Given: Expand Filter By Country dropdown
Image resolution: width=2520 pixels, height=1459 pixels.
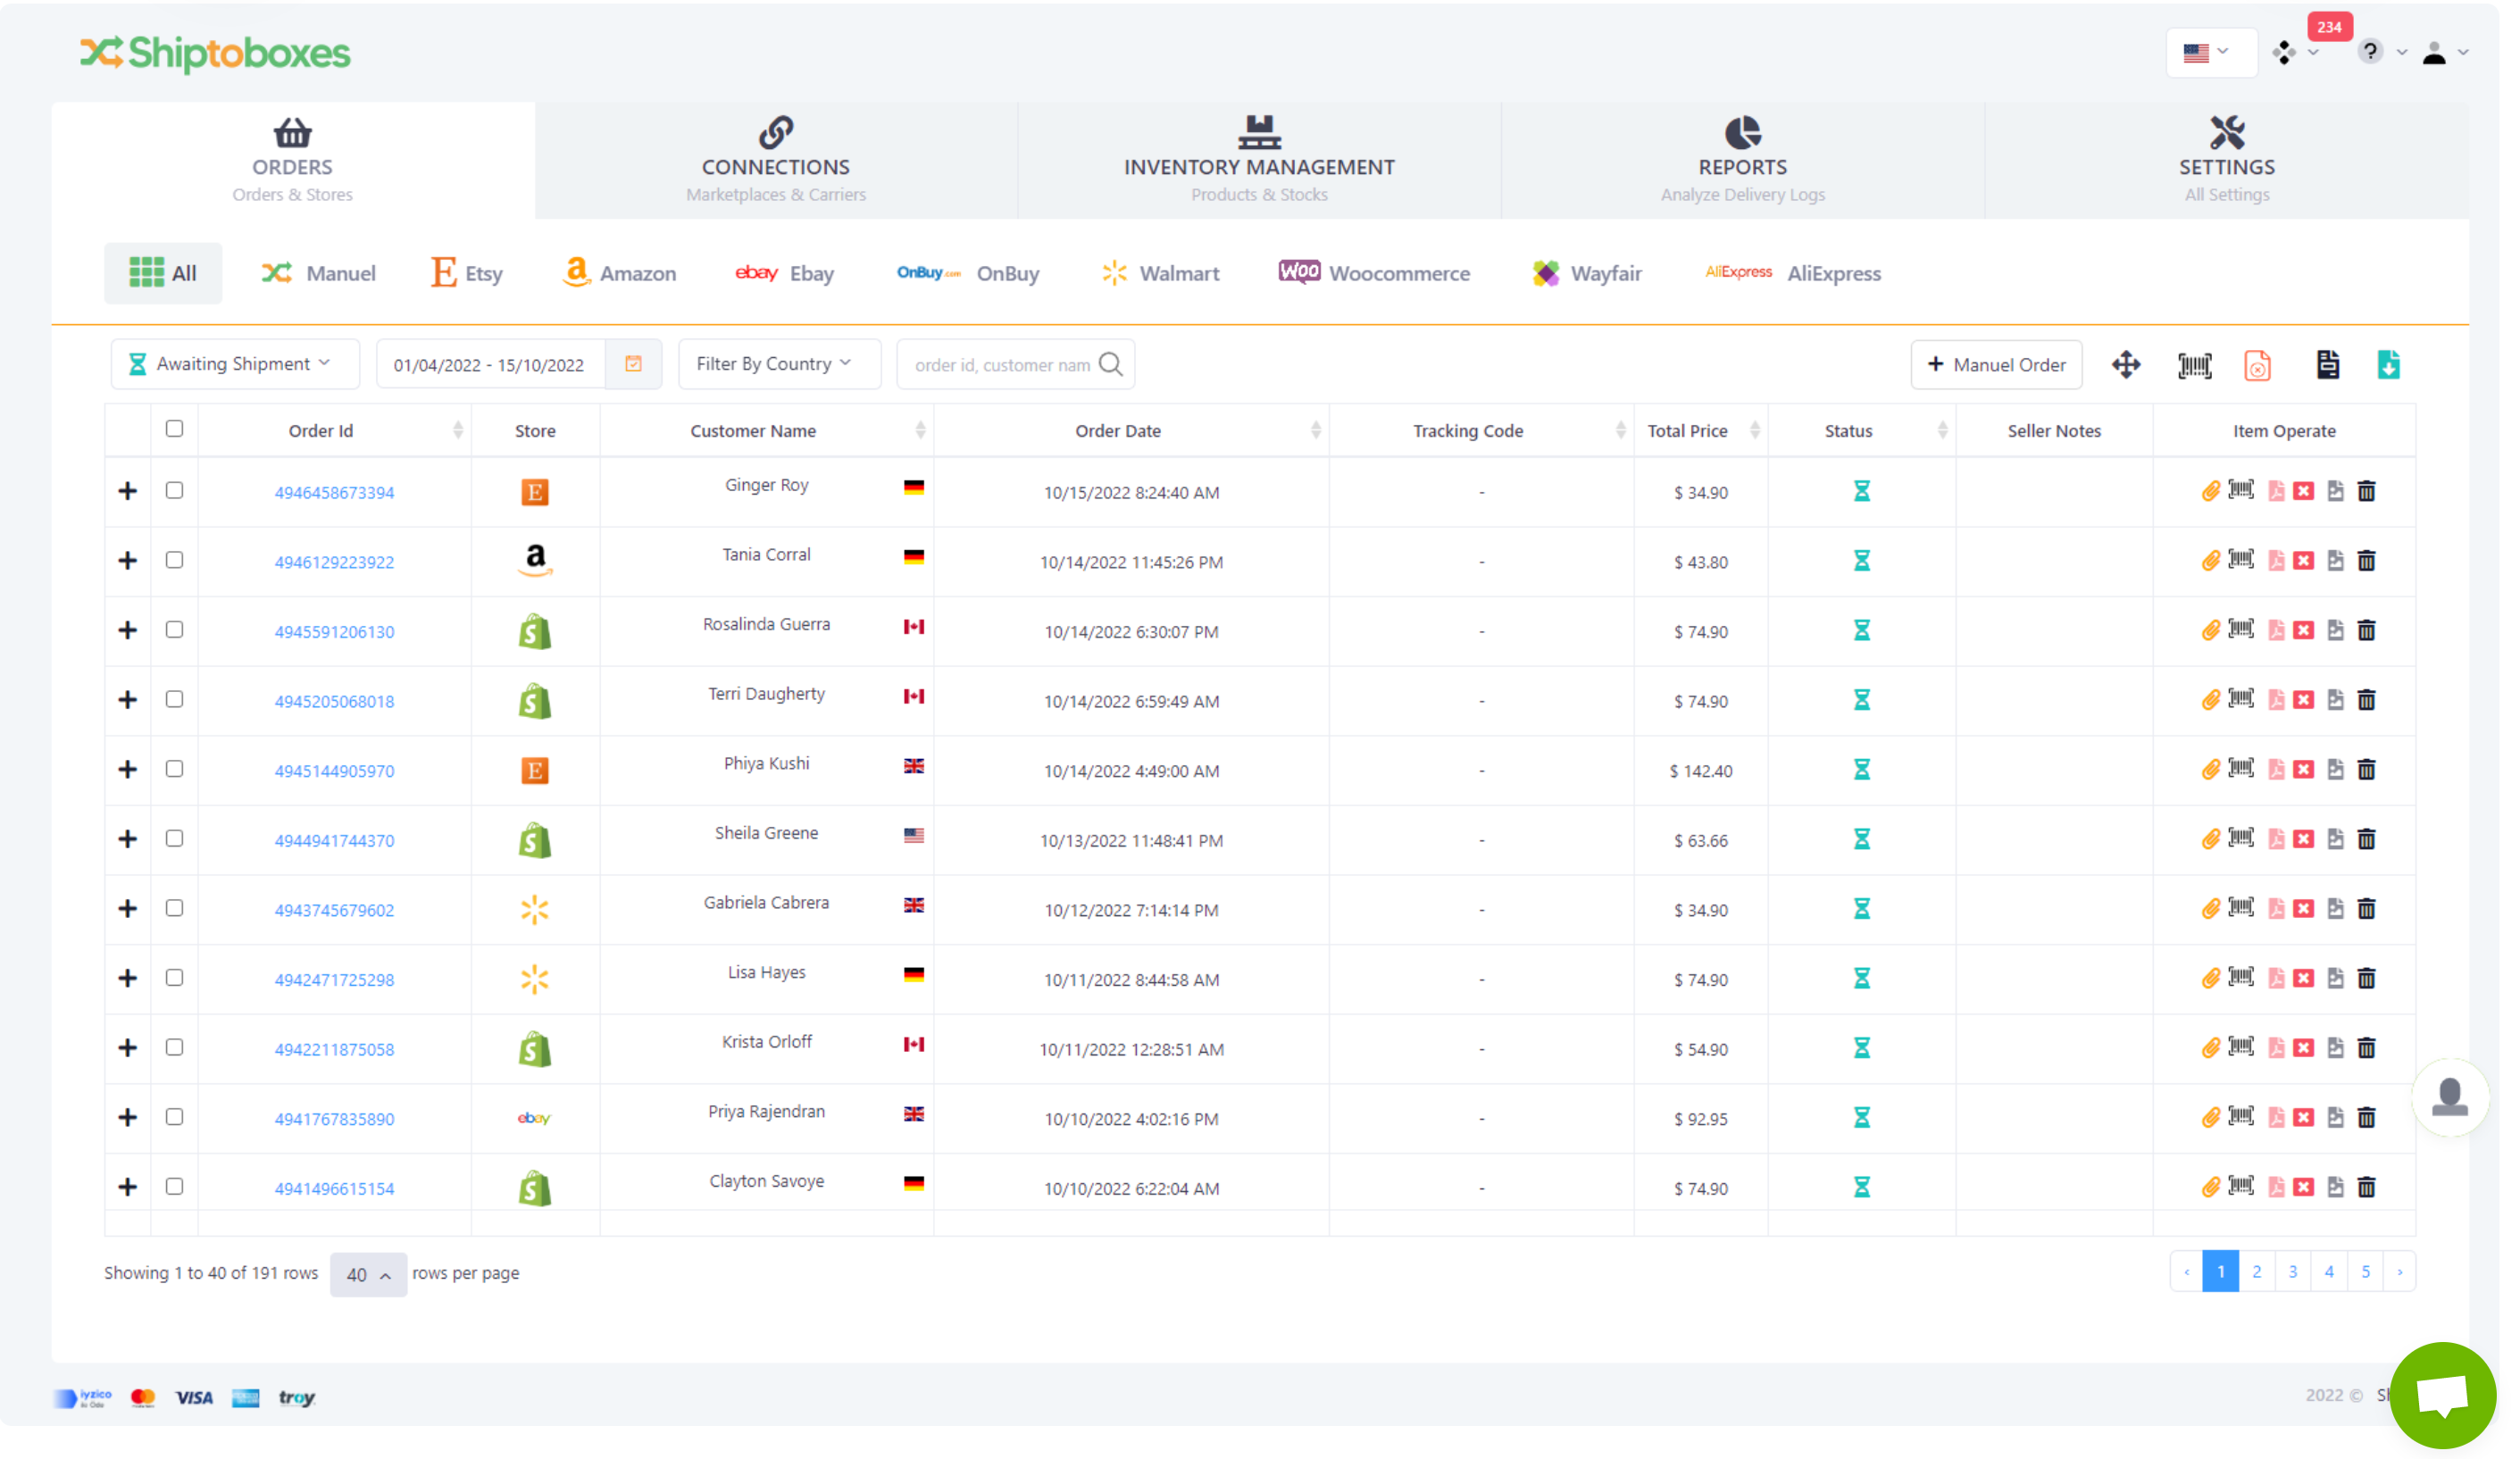Looking at the screenshot, I should 778,364.
